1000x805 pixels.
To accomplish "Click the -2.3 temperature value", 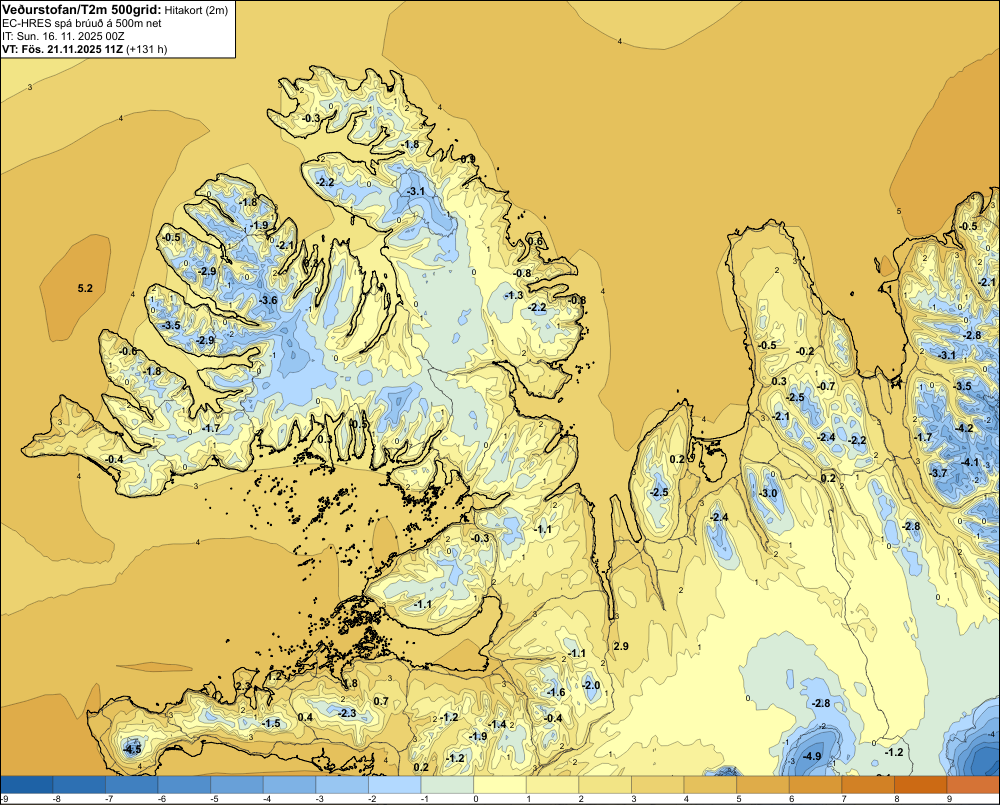I will click(347, 713).
